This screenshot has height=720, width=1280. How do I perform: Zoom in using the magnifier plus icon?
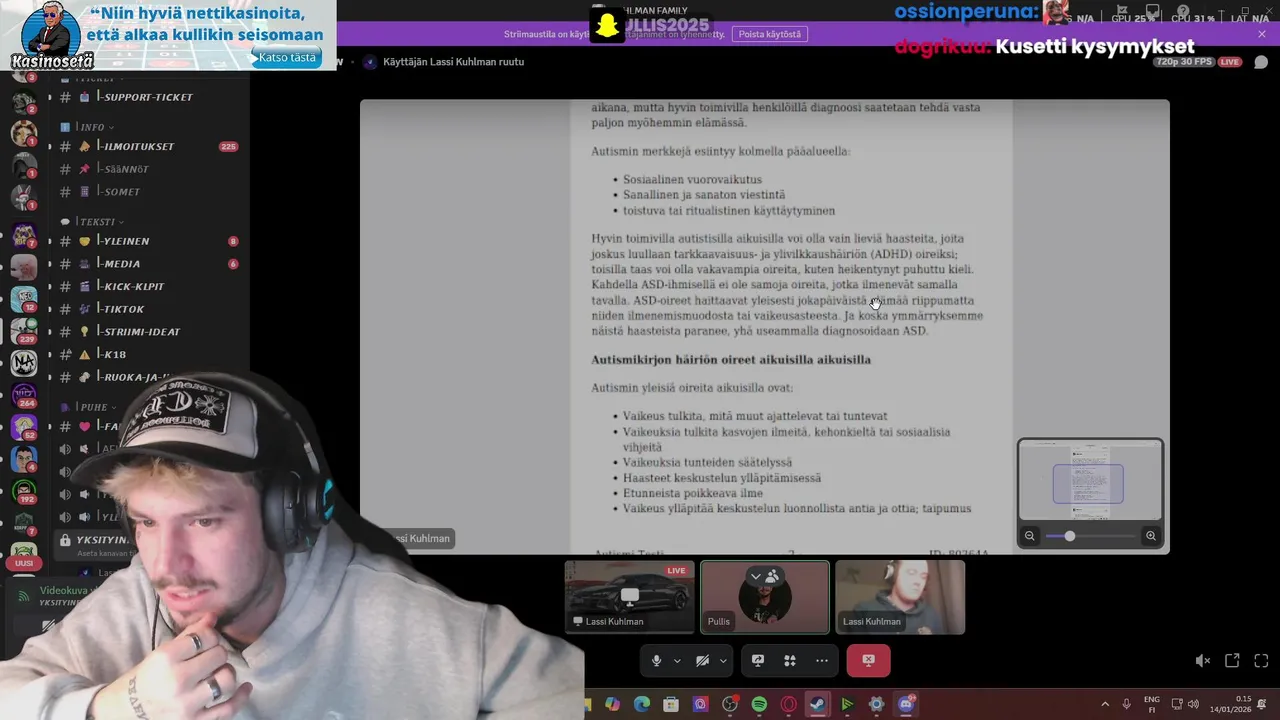click(x=1151, y=536)
